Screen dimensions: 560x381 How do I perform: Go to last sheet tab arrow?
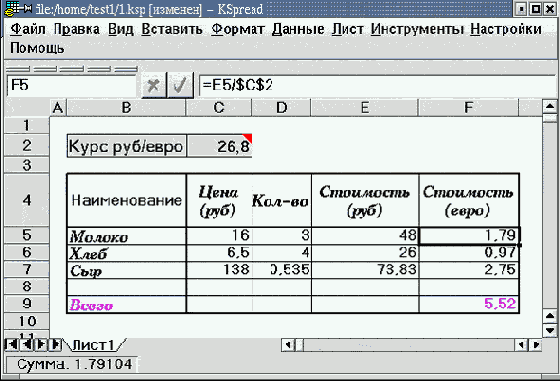pyautogui.click(x=56, y=344)
